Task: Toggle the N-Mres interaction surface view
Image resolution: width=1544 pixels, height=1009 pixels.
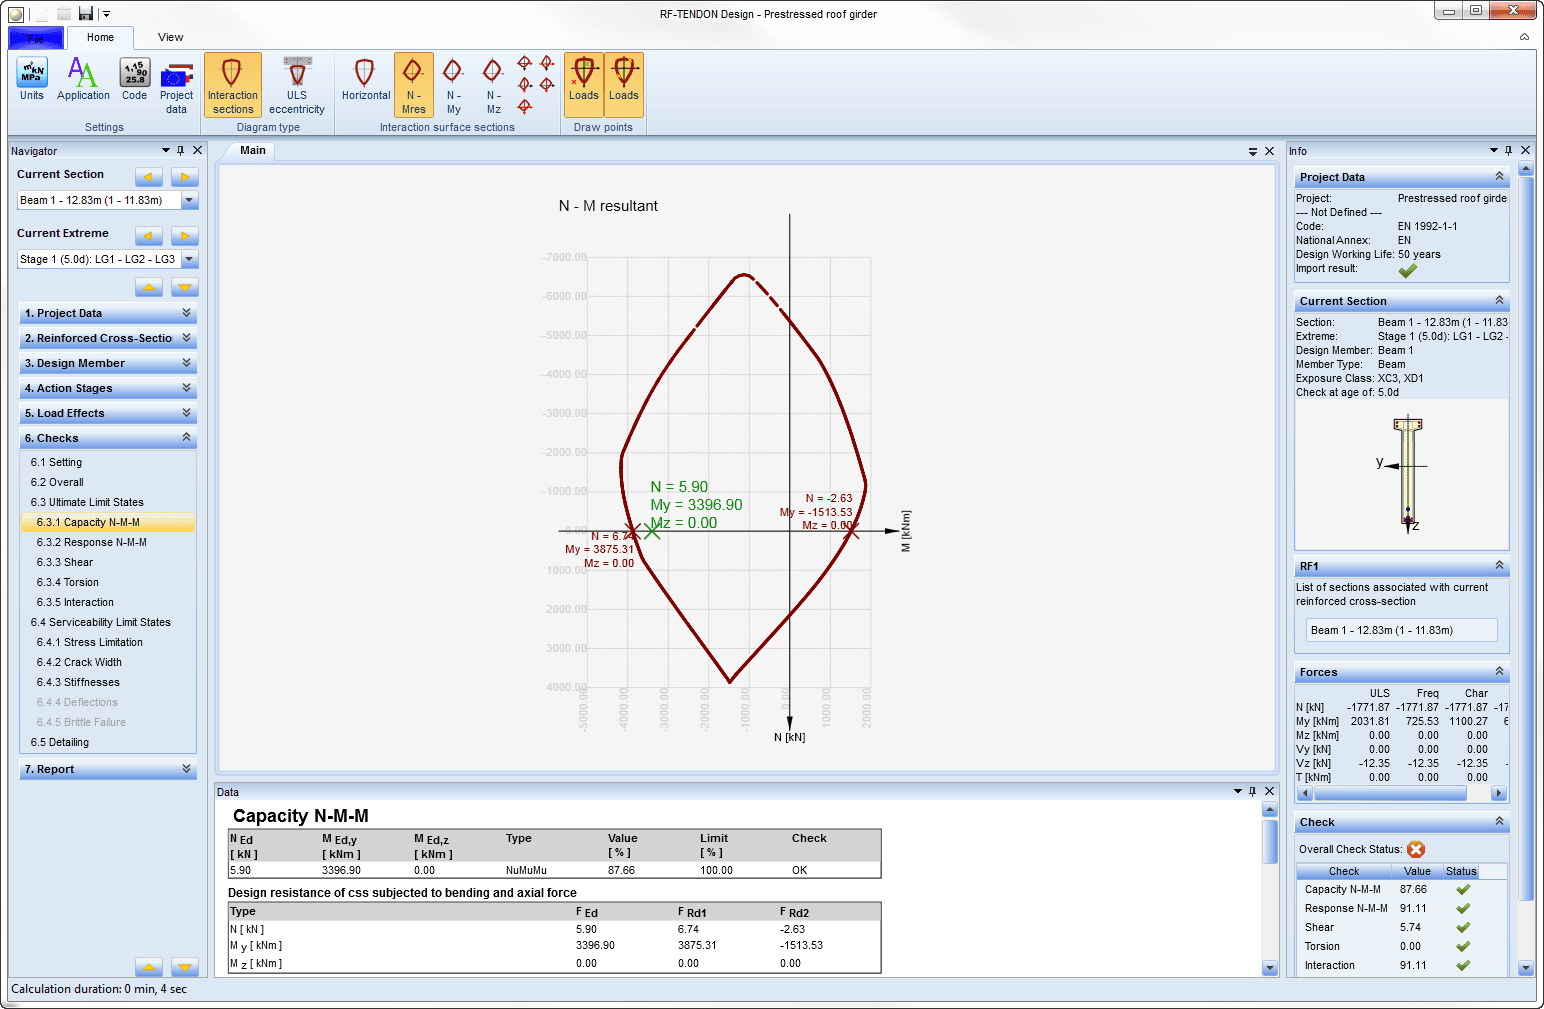Action: pyautogui.click(x=413, y=84)
